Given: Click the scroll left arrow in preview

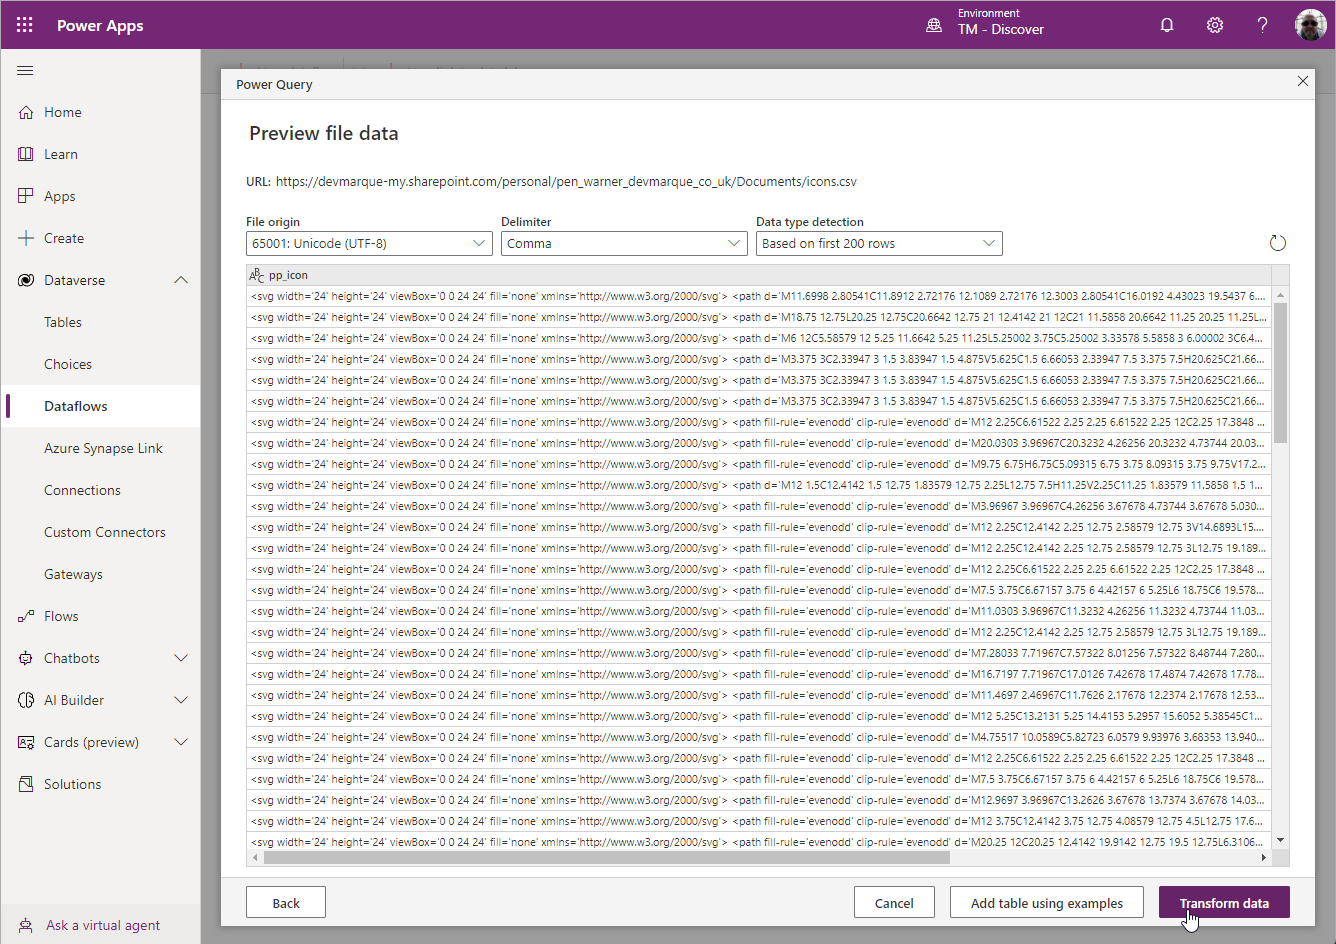Looking at the screenshot, I should (x=255, y=857).
